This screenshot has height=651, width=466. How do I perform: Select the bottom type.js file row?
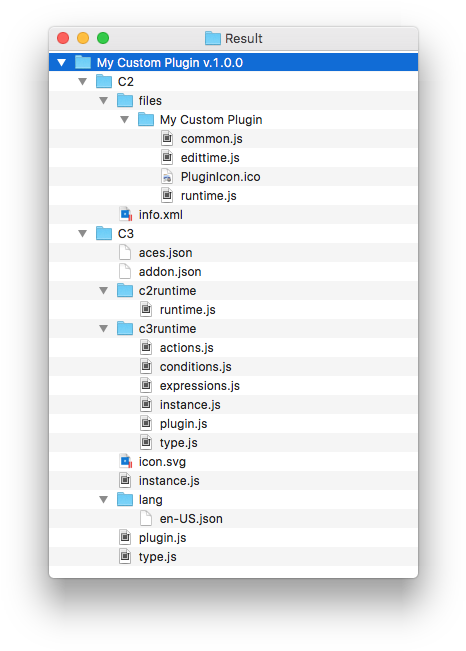(x=233, y=557)
